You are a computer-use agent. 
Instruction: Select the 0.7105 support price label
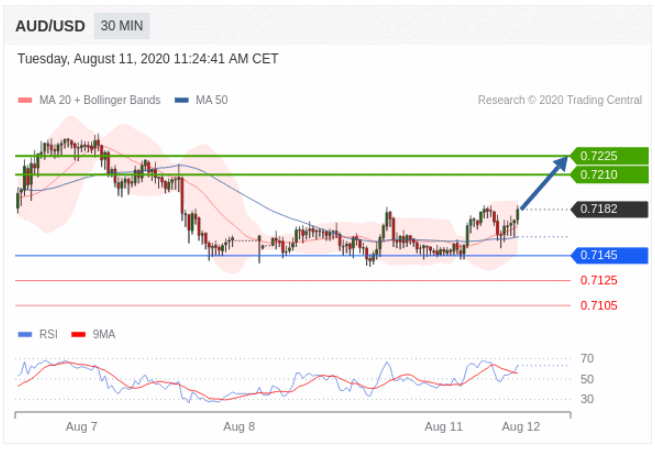[599, 306]
